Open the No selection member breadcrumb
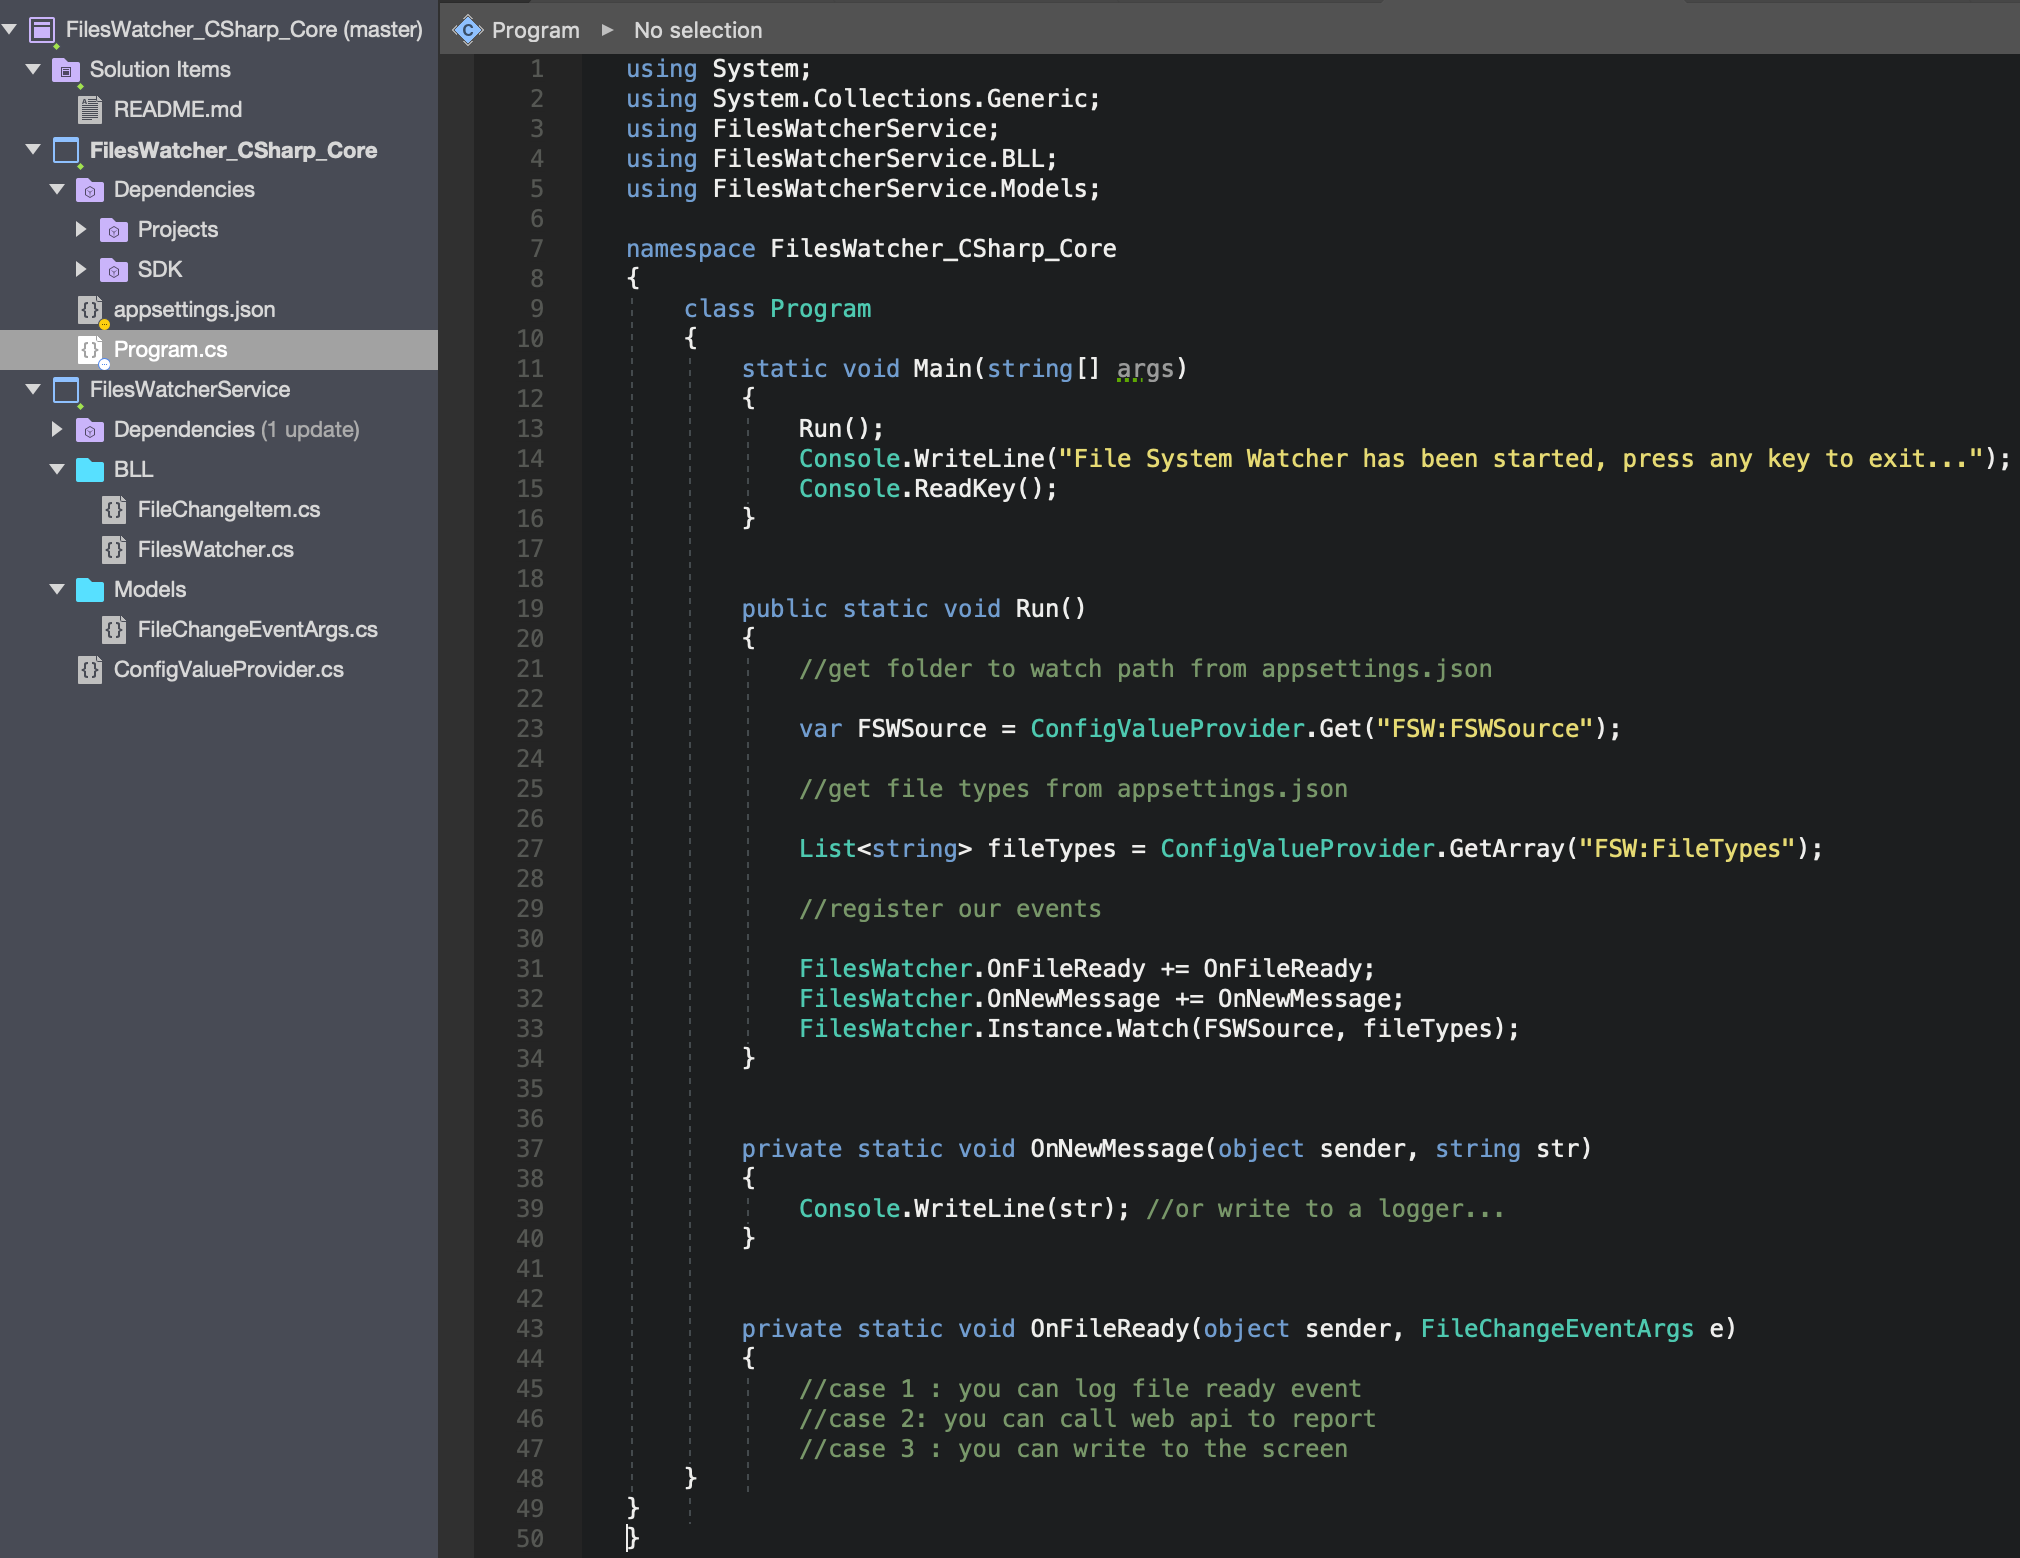This screenshot has height=1558, width=2020. (x=698, y=31)
